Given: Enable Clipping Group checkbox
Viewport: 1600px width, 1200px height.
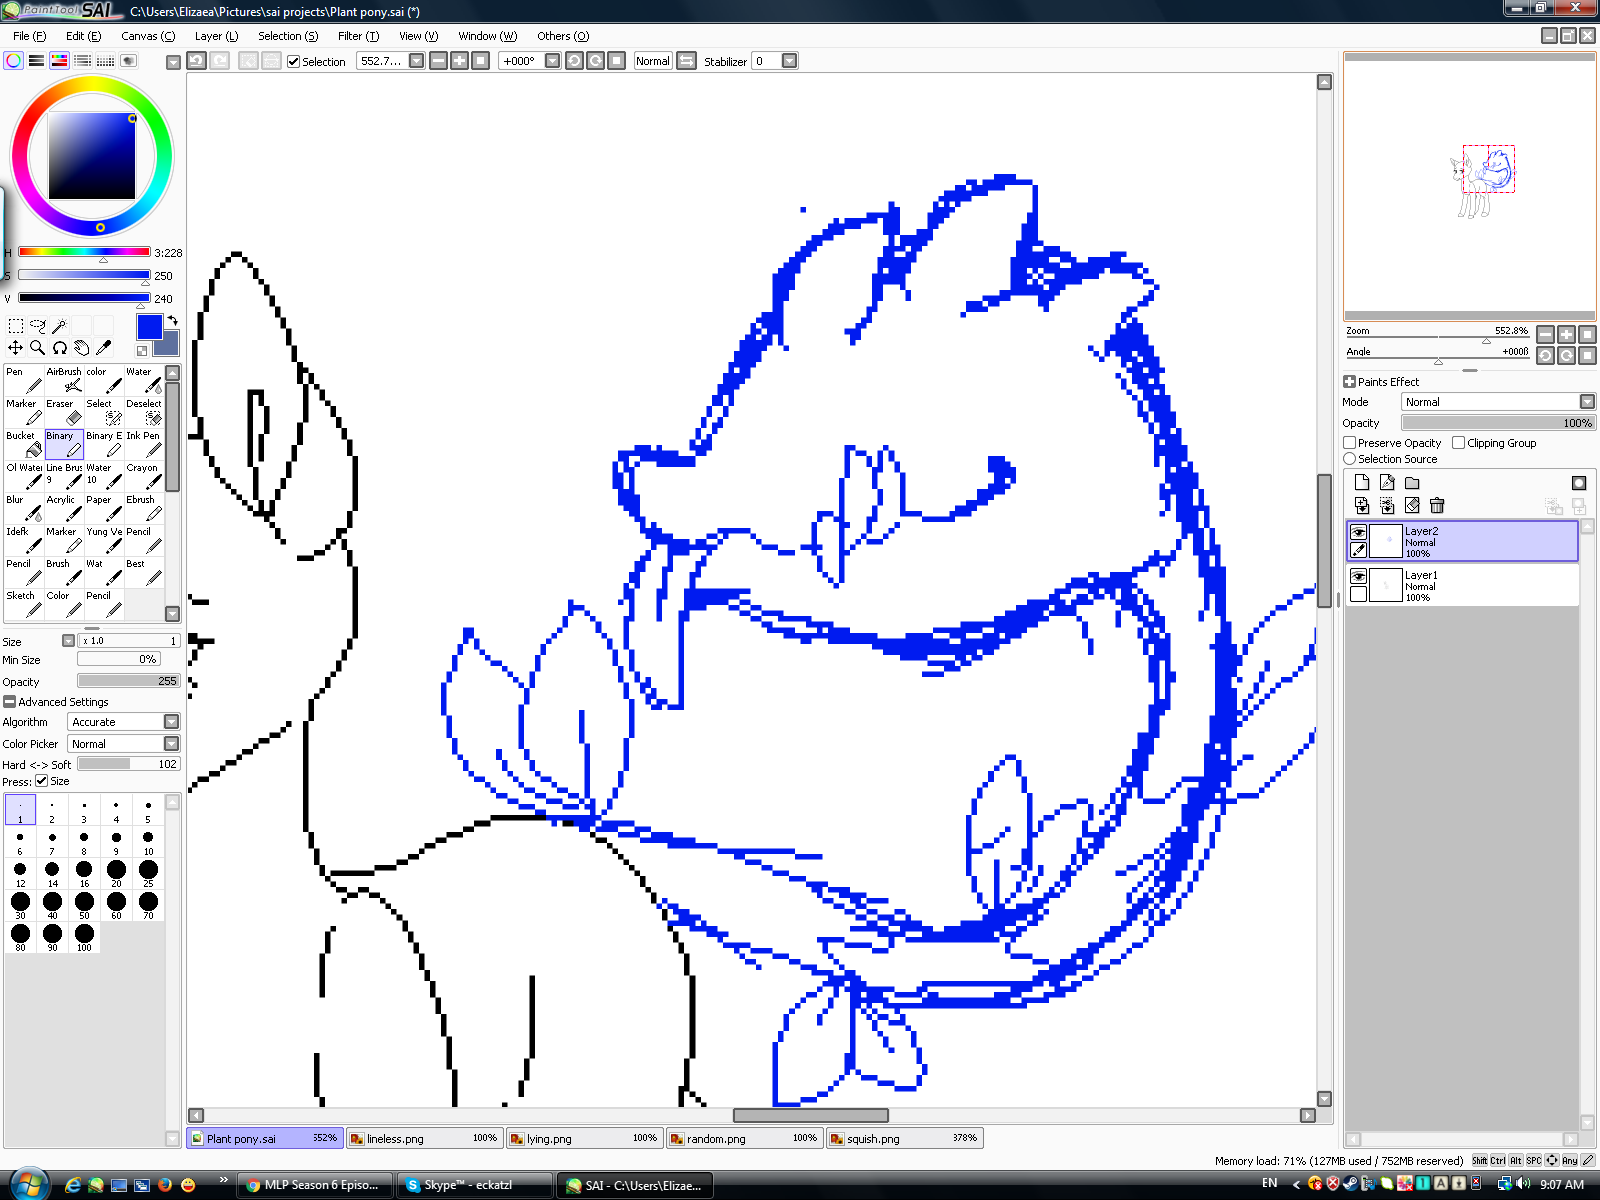Looking at the screenshot, I should click(x=1459, y=443).
